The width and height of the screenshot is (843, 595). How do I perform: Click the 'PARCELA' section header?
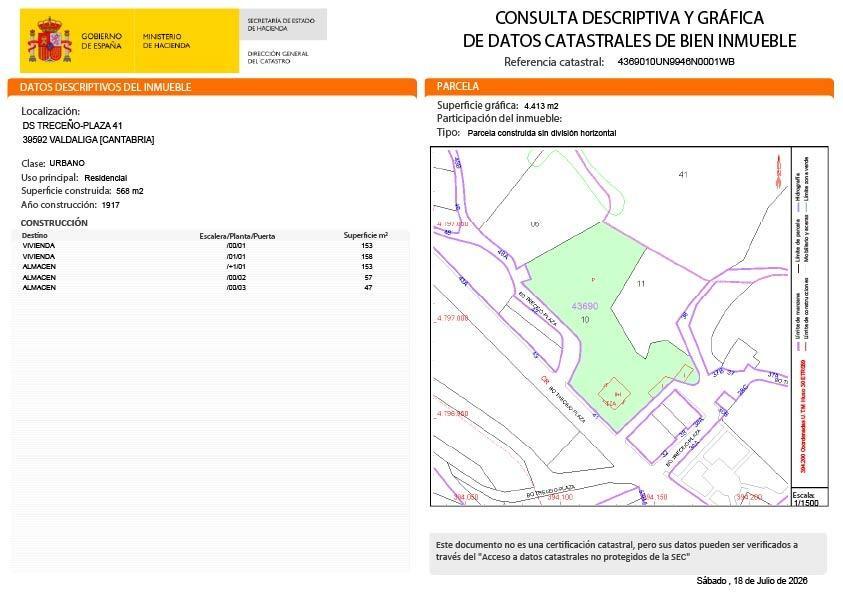click(x=458, y=86)
